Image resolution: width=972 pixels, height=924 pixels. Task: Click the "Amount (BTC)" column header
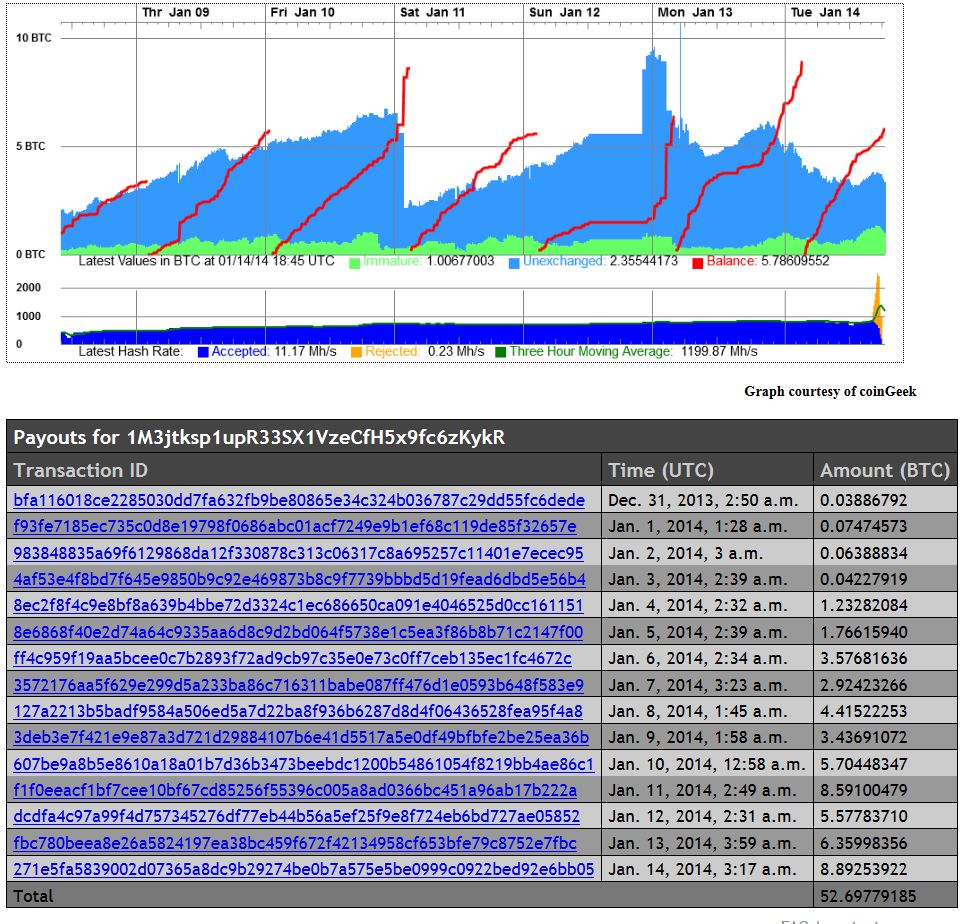pyautogui.click(x=885, y=470)
